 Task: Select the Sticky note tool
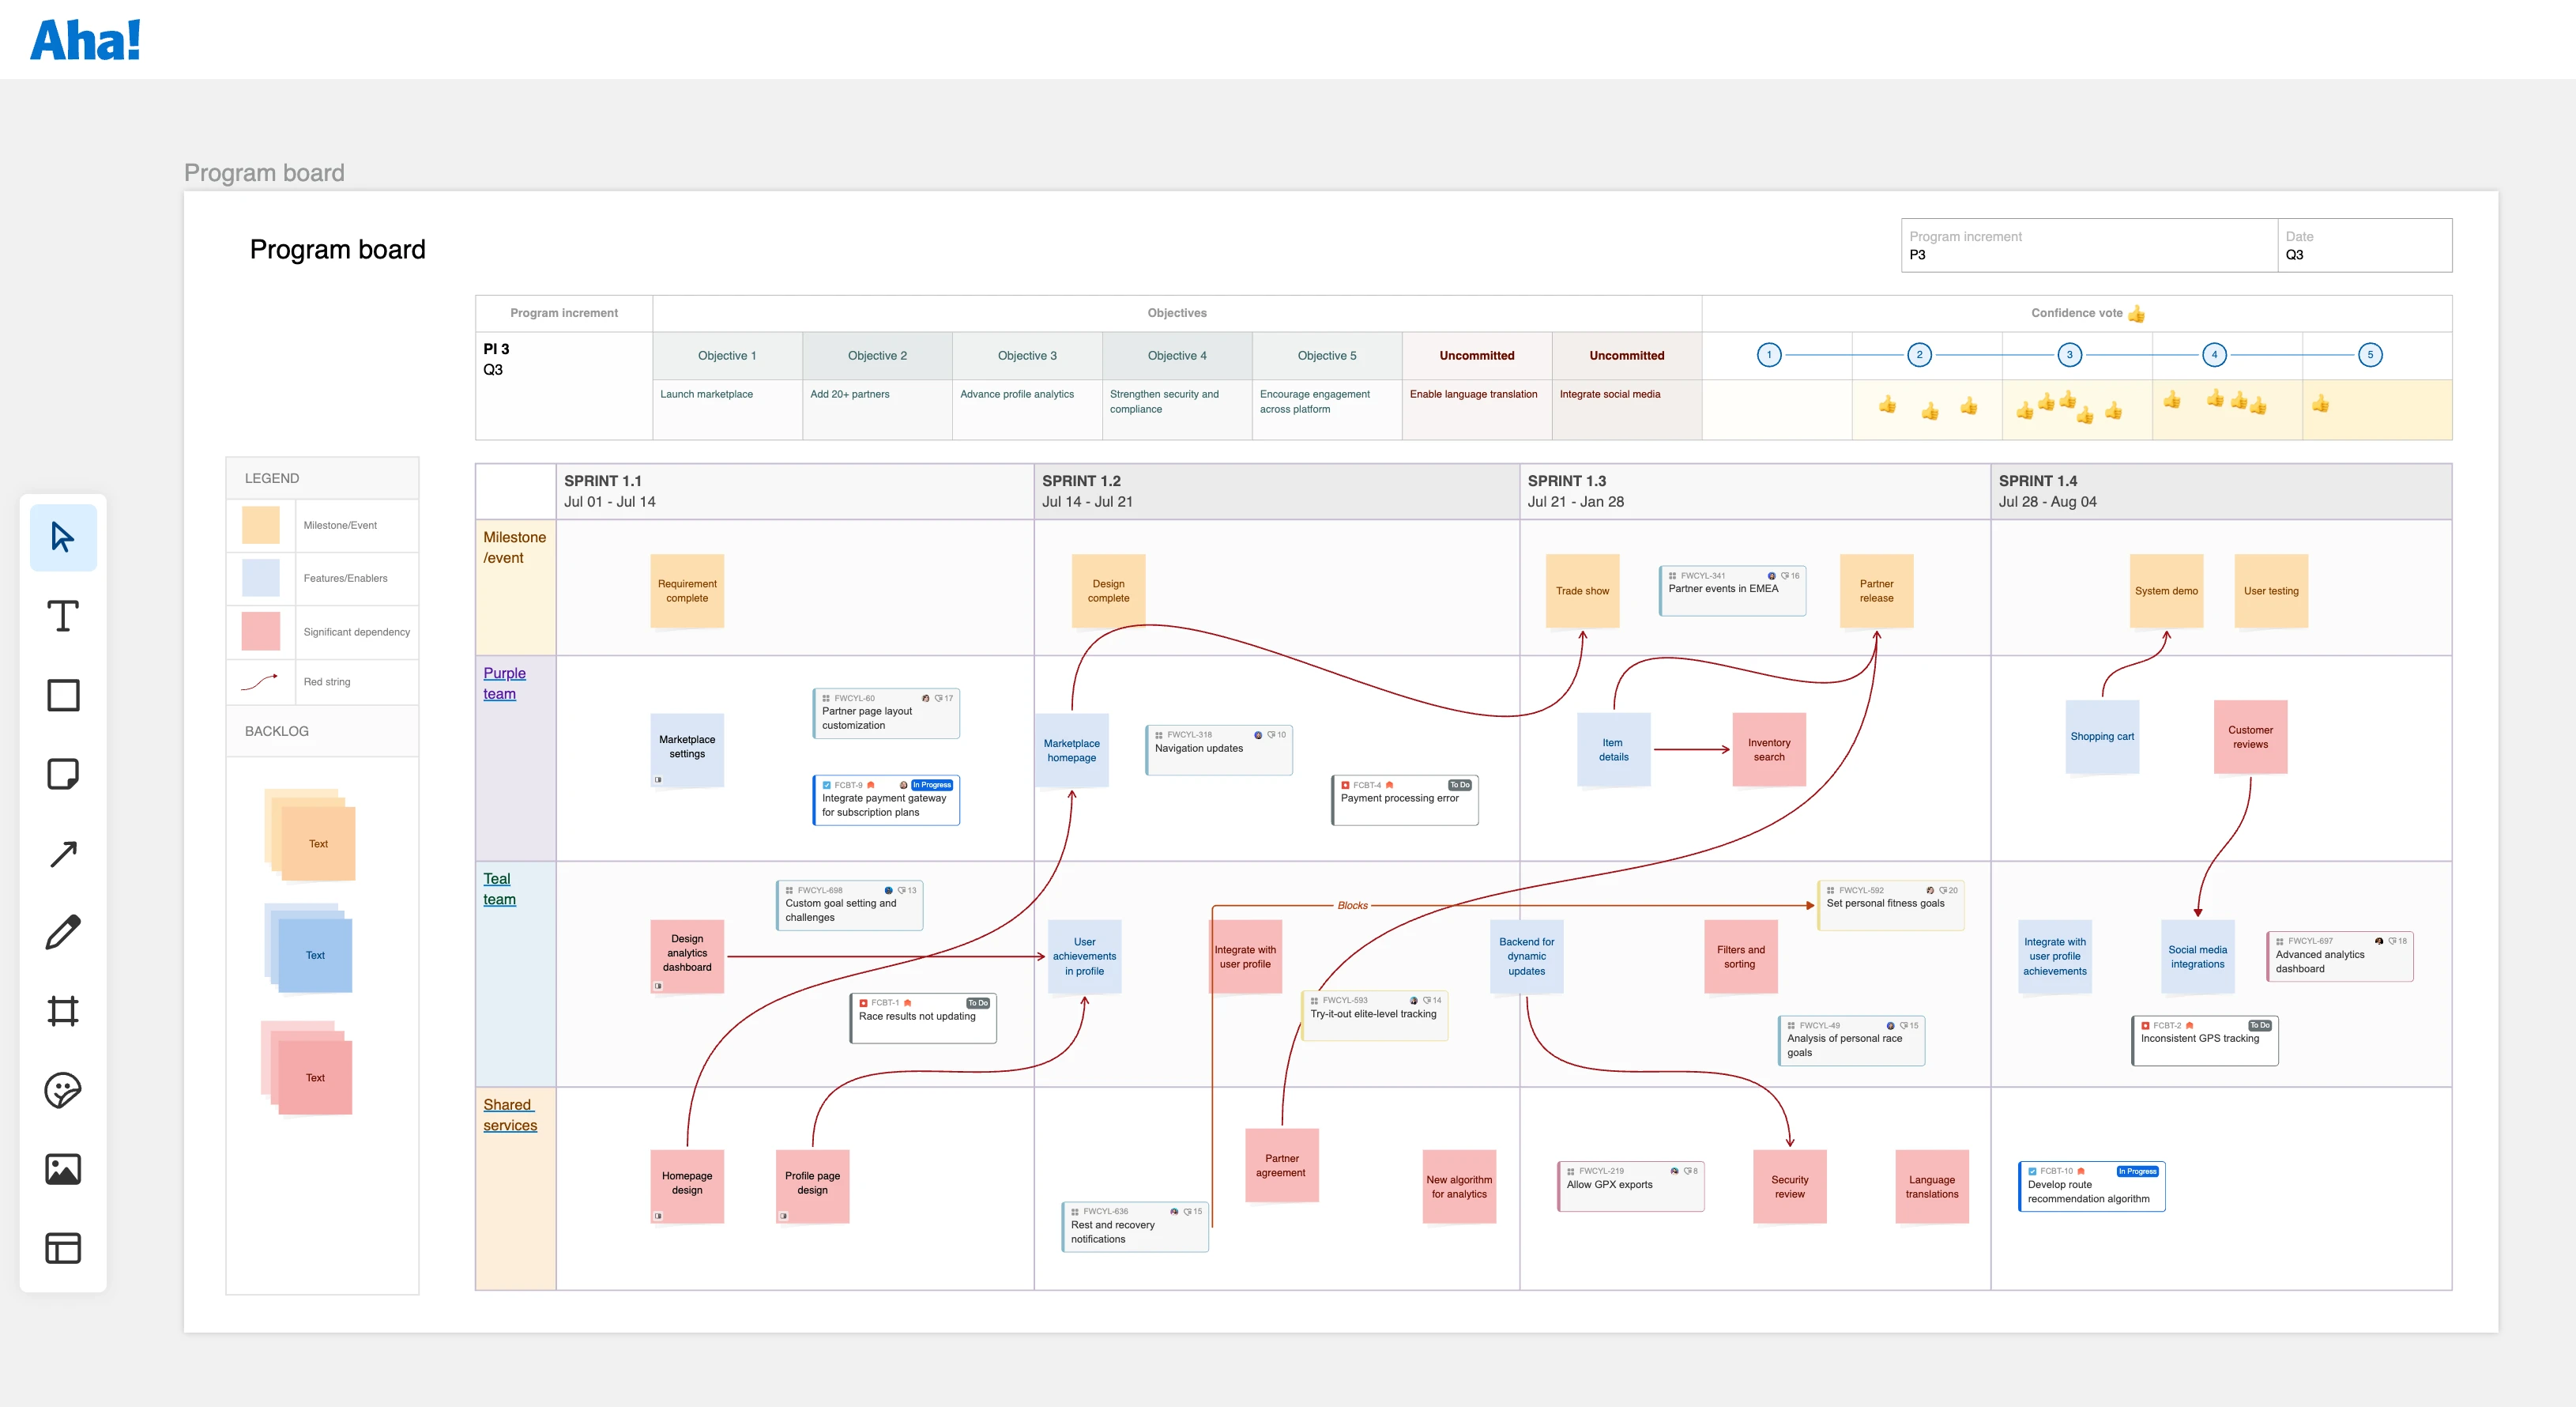coord(63,775)
